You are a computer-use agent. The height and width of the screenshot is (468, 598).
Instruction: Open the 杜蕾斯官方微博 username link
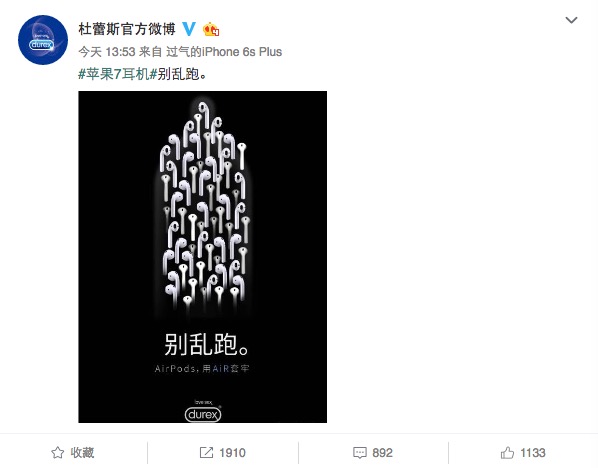(127, 29)
